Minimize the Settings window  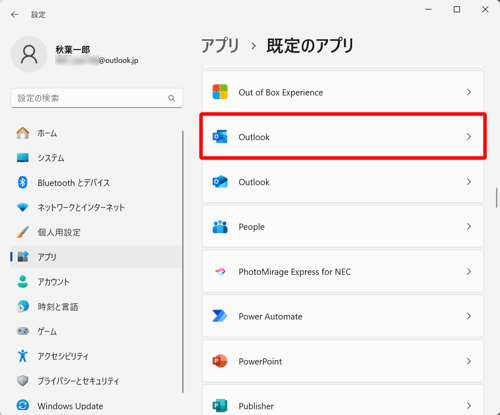click(428, 9)
